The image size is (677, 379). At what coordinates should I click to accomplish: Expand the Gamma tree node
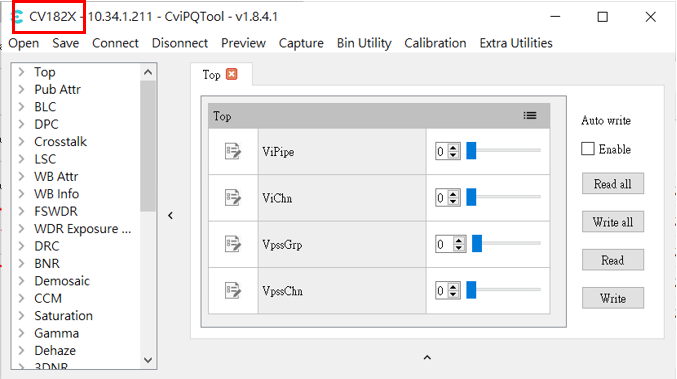(21, 333)
